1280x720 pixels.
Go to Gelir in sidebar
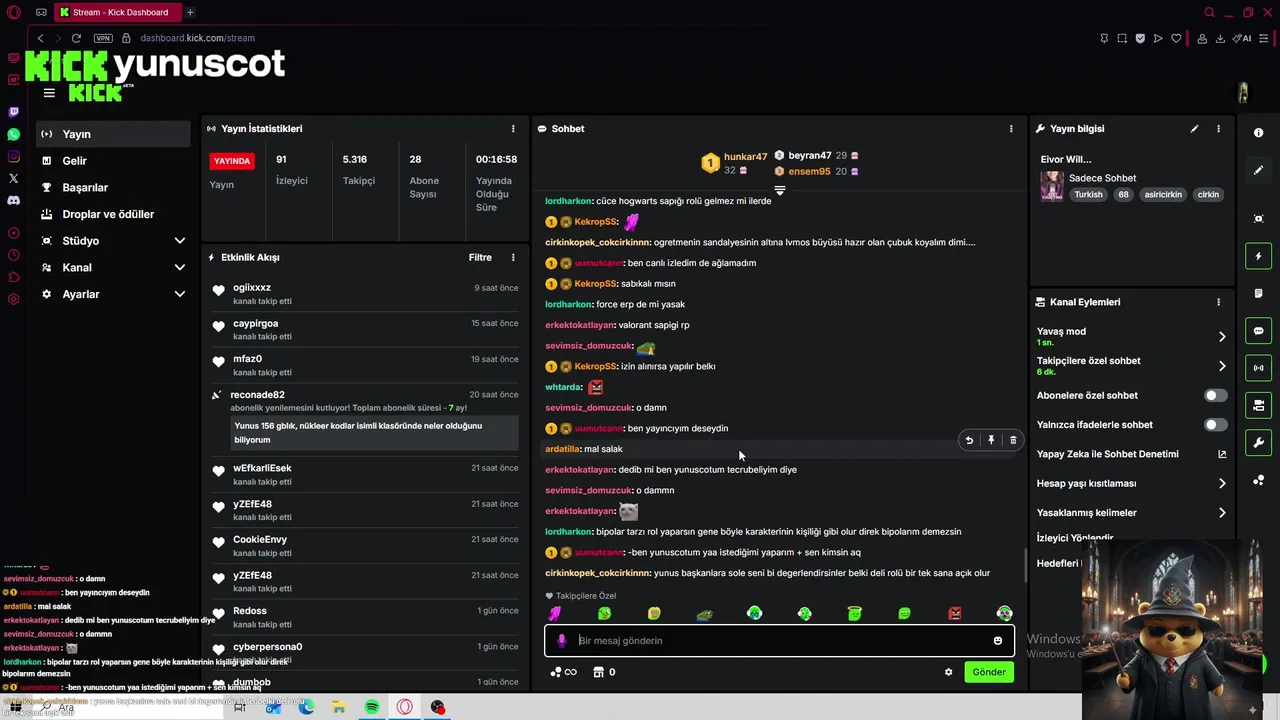point(112,160)
